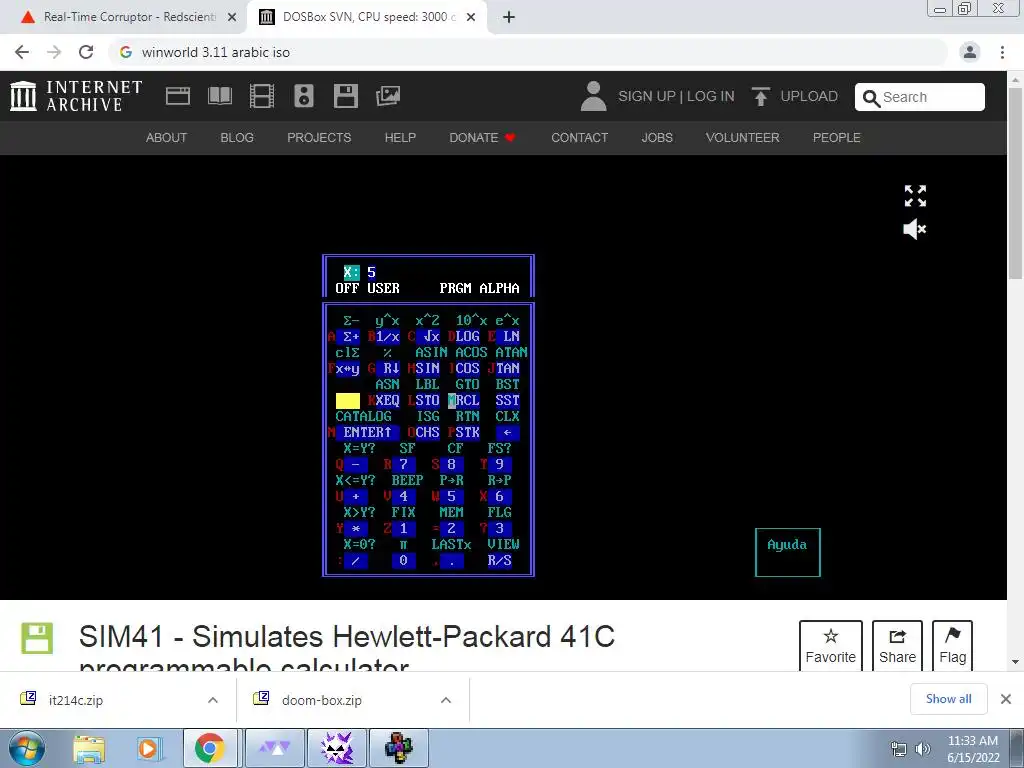Open Windows Start menu
1024x768 pixels.
(26, 748)
